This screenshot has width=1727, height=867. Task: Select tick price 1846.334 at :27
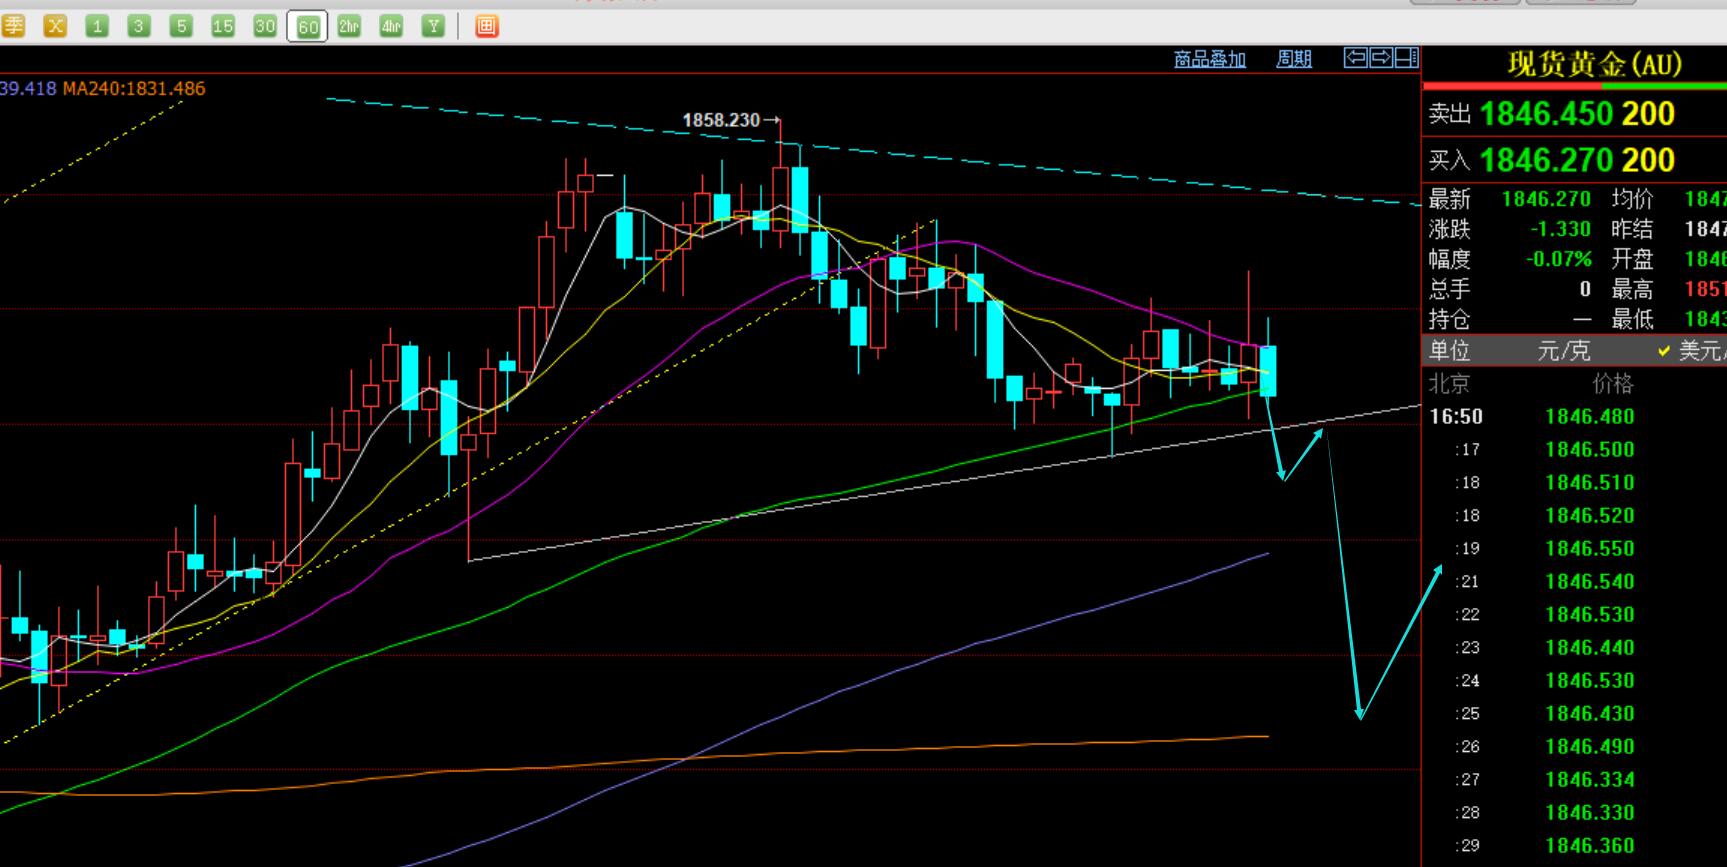pyautogui.click(x=1589, y=780)
